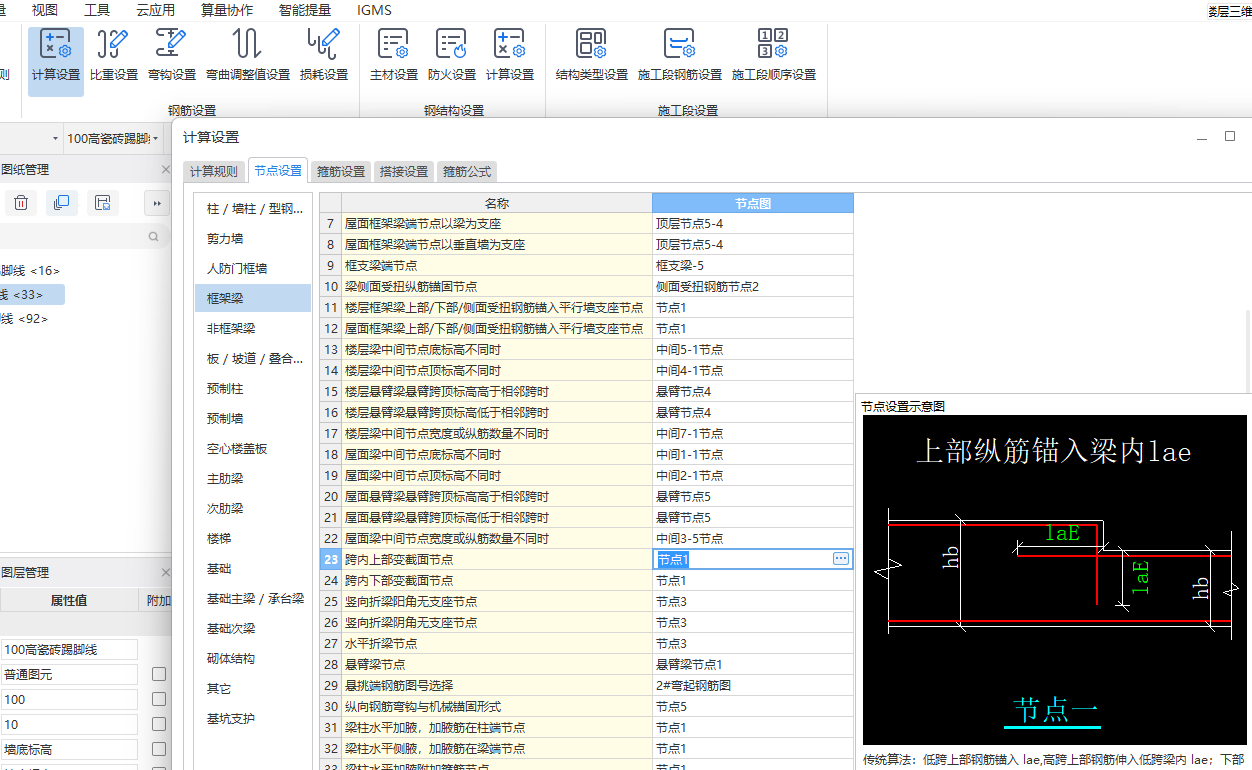
Task: Select 基坑支护 category
Action: [253, 718]
